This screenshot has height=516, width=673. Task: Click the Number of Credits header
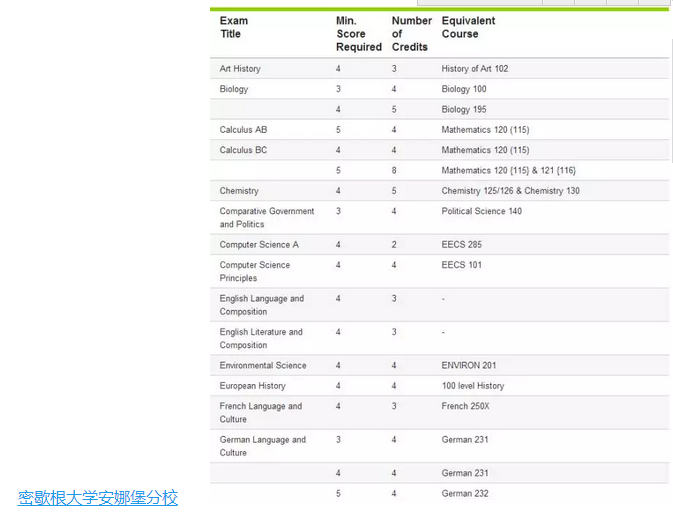pyautogui.click(x=412, y=33)
